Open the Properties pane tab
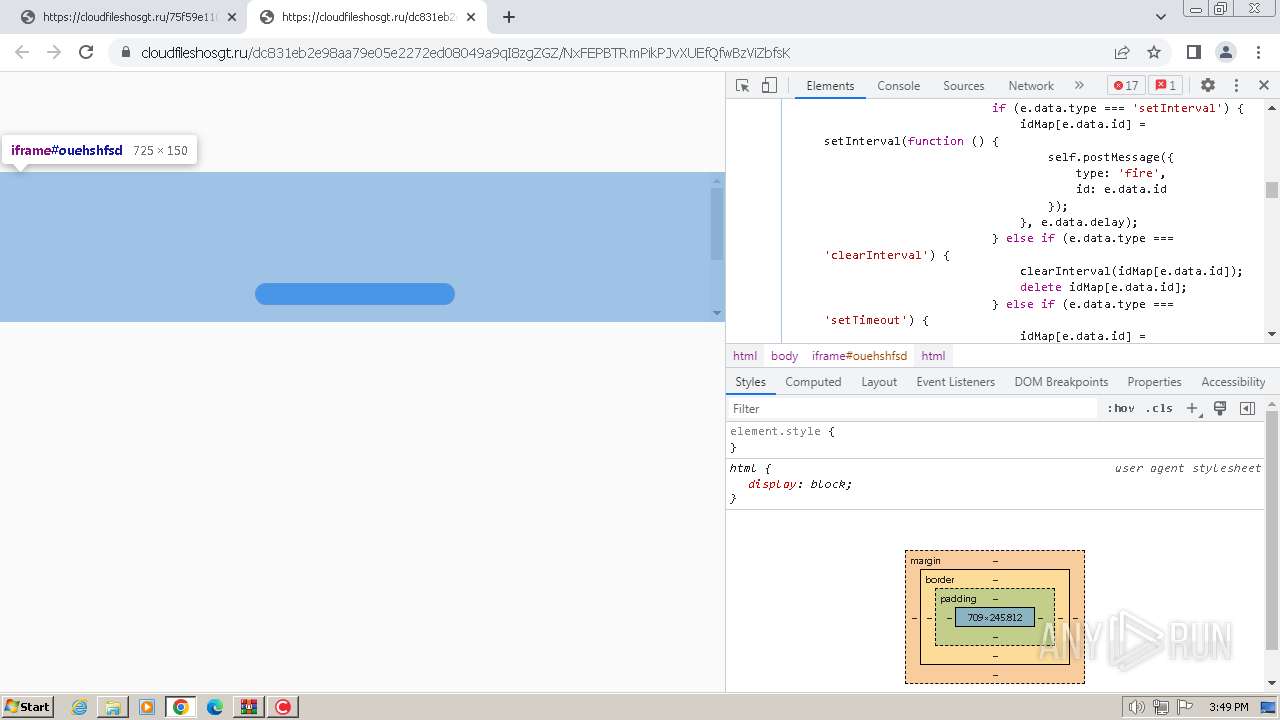The width and height of the screenshot is (1280, 720). 1154,382
